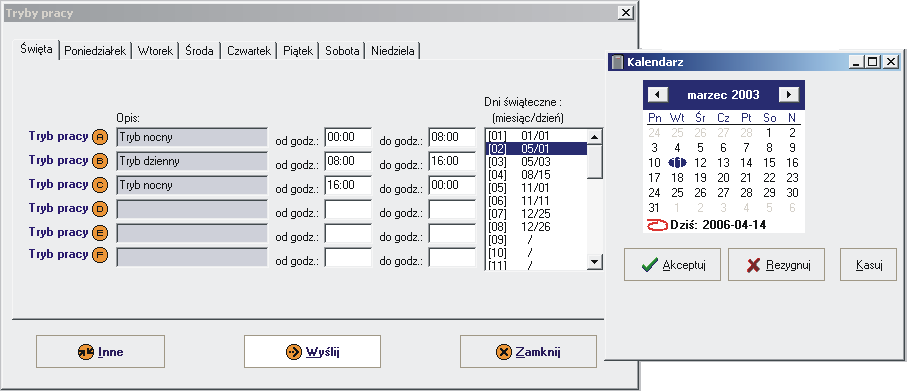Click Rezygnuj to cancel calendar
The width and height of the screenshot is (907, 391).
(x=776, y=265)
